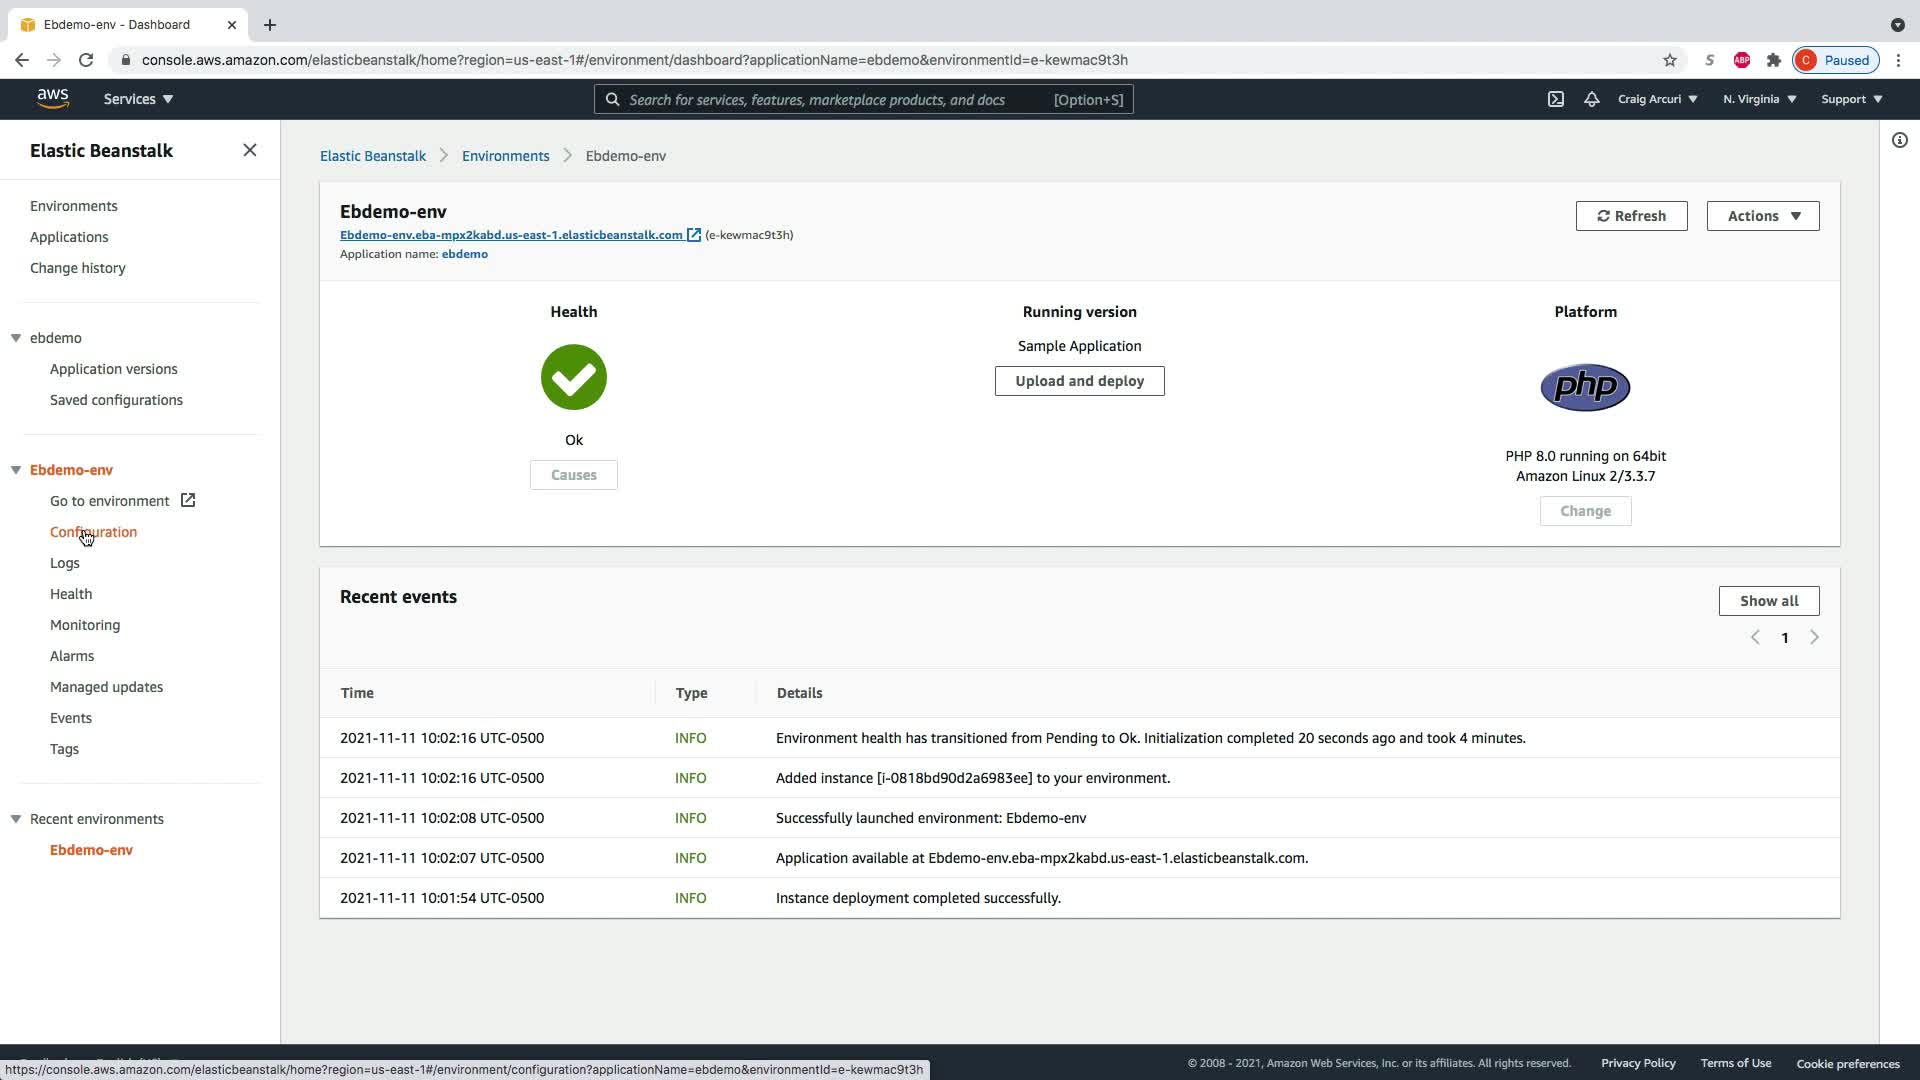The image size is (1920, 1080).
Task: Click the Upload and deploy button
Action: point(1079,381)
